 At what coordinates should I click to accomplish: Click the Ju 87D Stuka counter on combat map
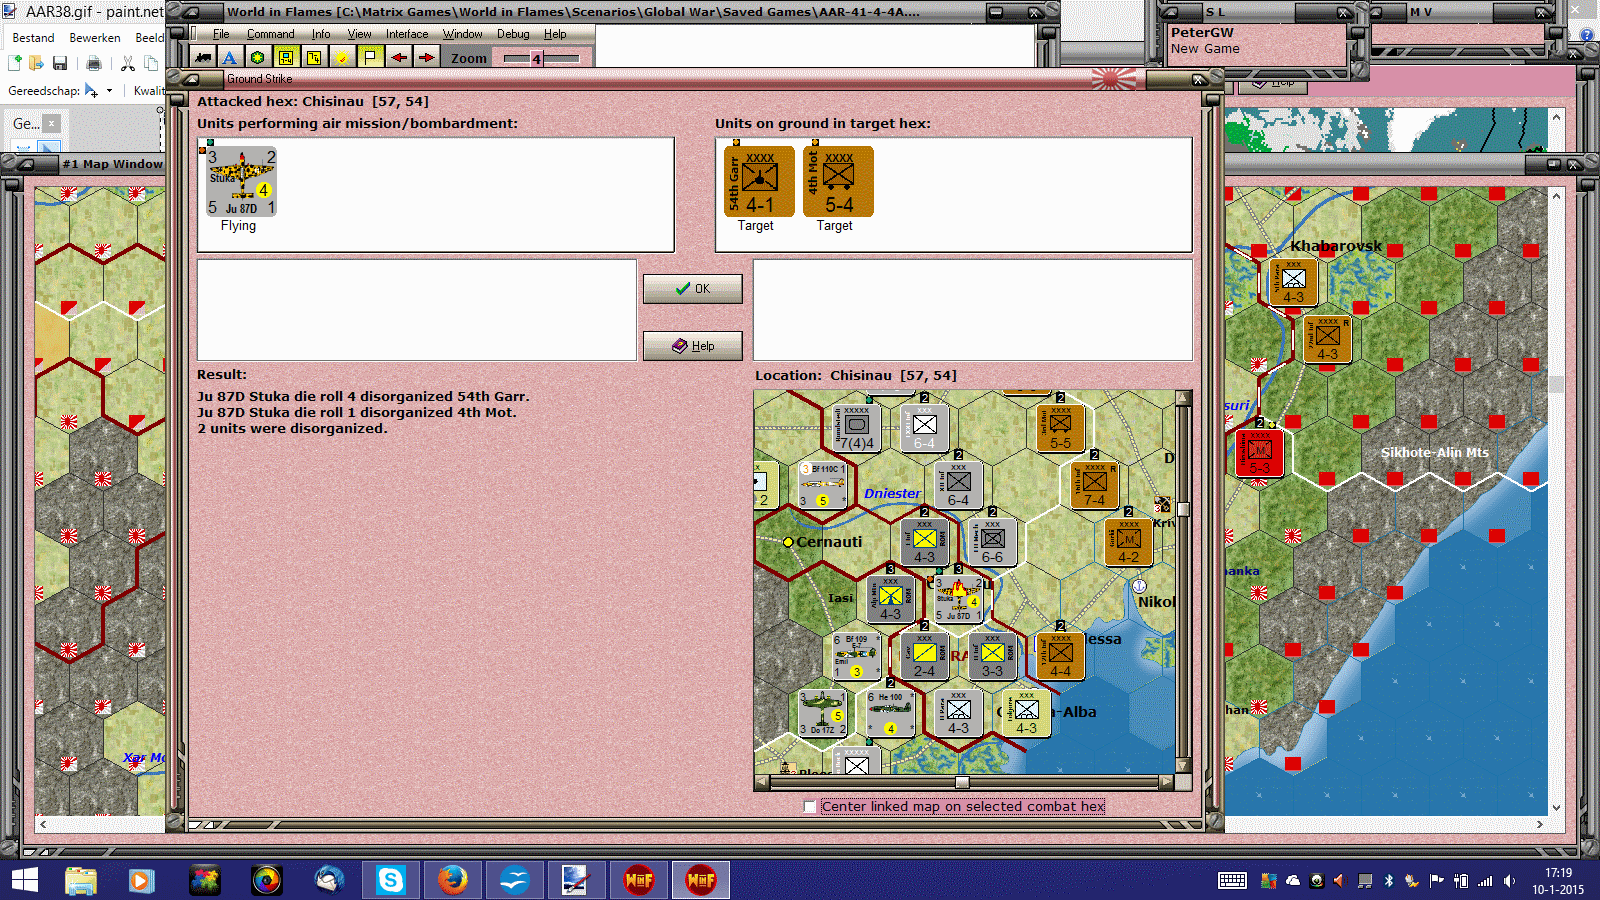click(958, 599)
